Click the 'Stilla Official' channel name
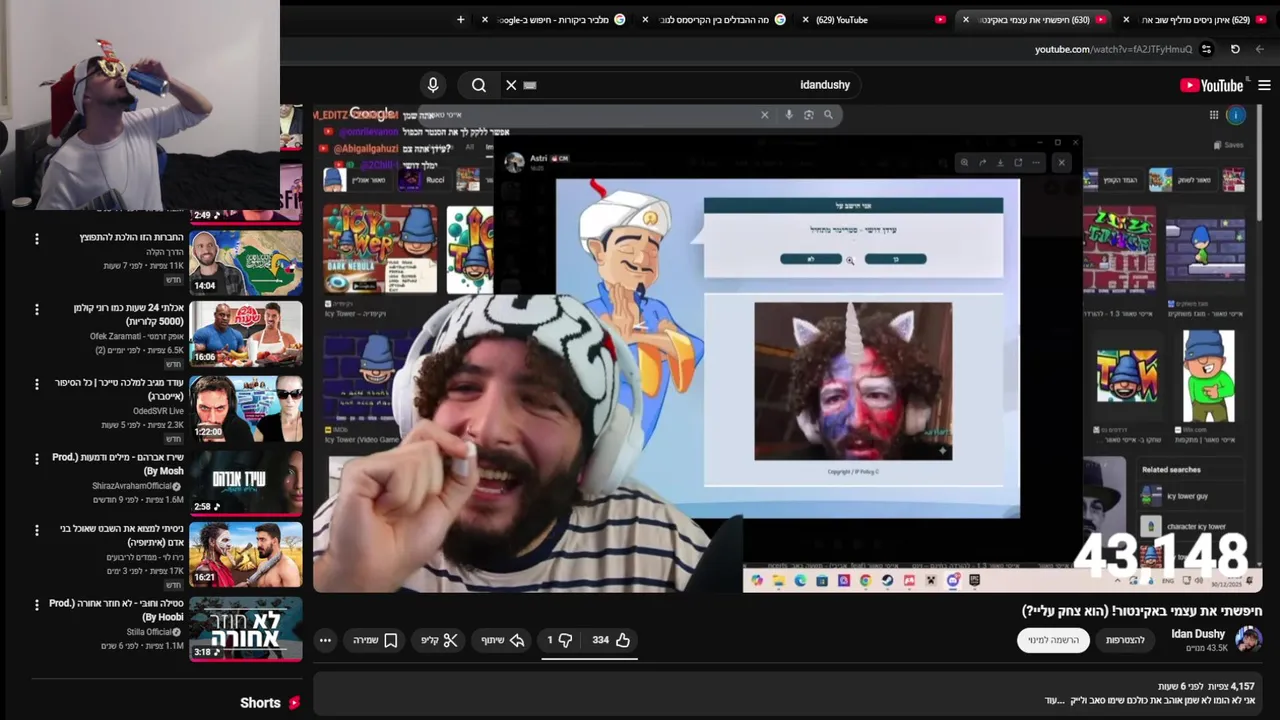The image size is (1280, 720). (149, 632)
